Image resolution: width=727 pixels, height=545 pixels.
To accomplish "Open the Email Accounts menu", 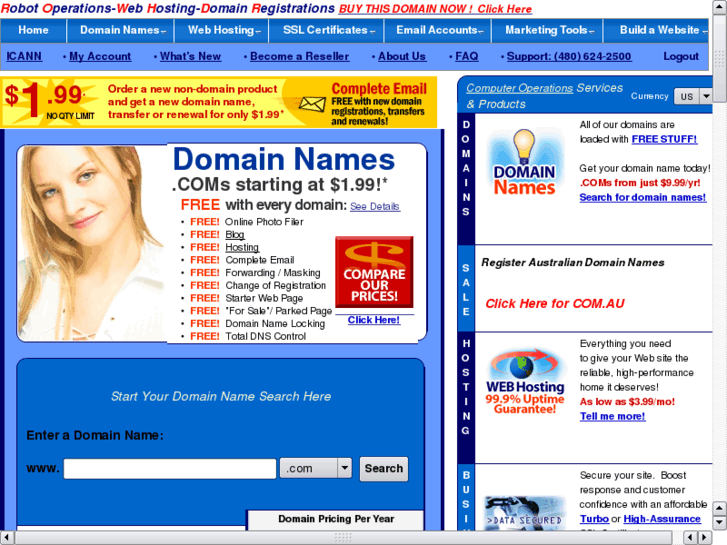I will coord(438,30).
